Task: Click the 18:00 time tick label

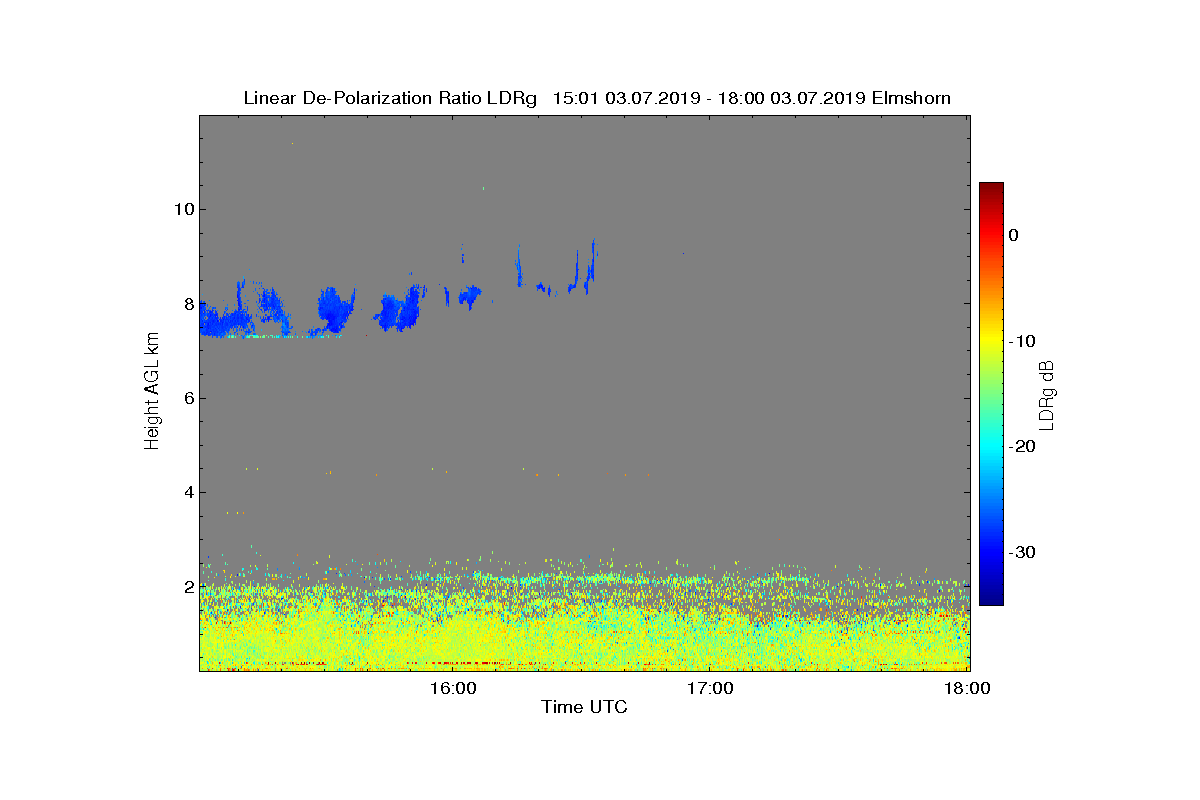Action: point(968,688)
